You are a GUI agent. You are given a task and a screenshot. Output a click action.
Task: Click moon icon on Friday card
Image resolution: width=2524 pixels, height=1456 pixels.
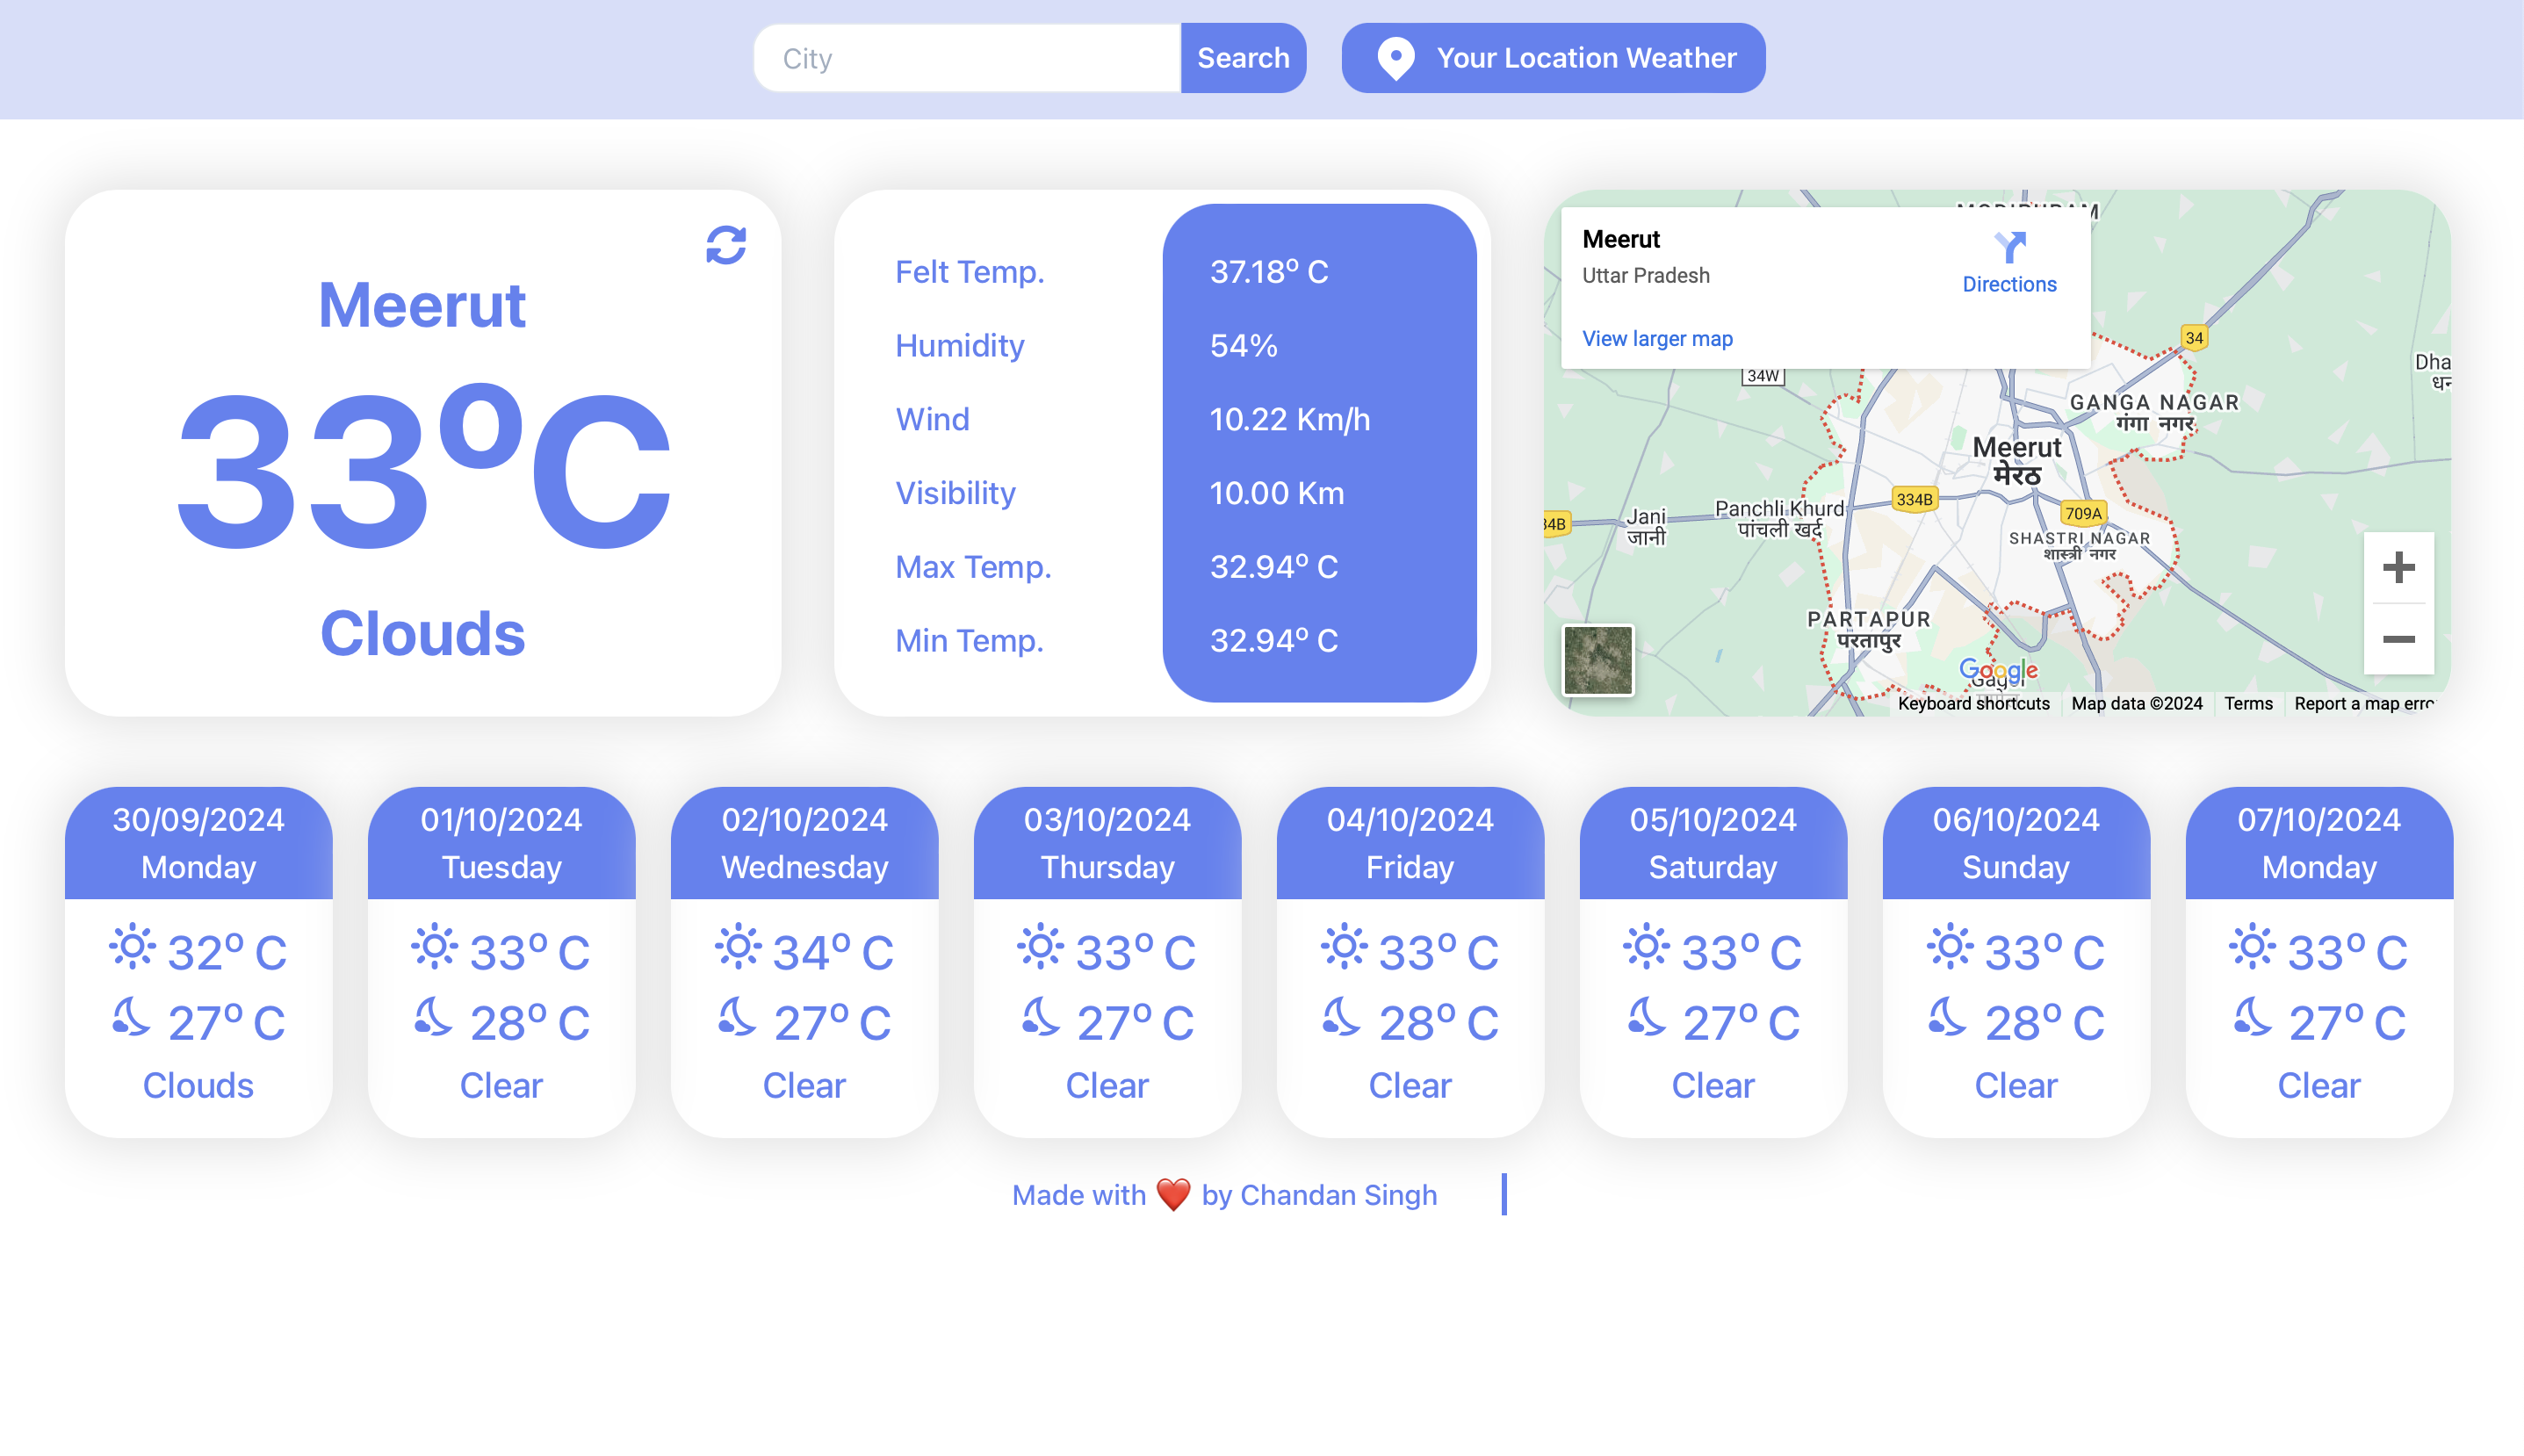[x=1341, y=1017]
